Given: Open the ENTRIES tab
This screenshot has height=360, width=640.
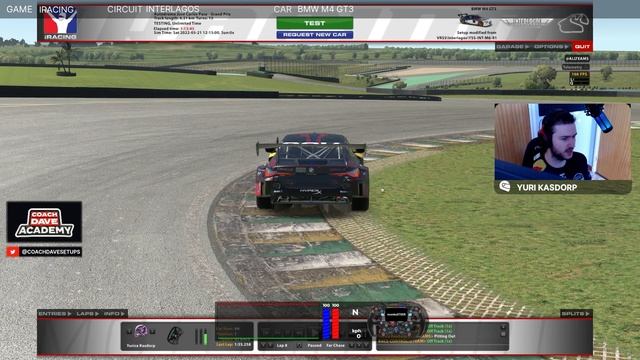Looking at the screenshot, I should (x=55, y=313).
